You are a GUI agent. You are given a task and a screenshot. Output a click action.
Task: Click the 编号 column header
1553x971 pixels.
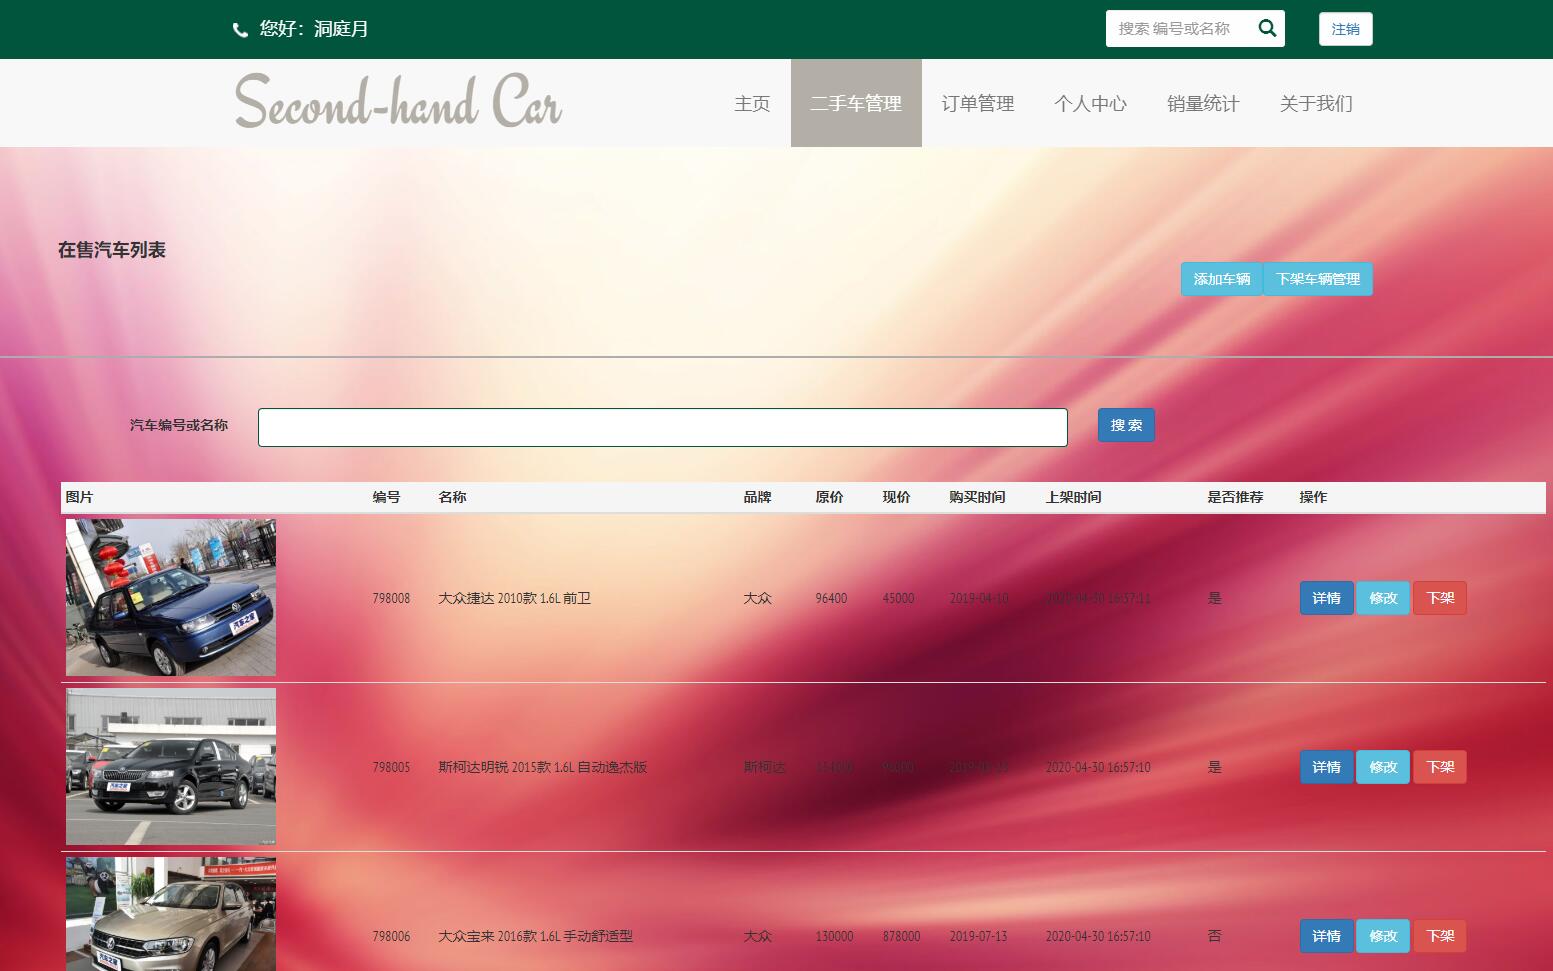(x=386, y=497)
